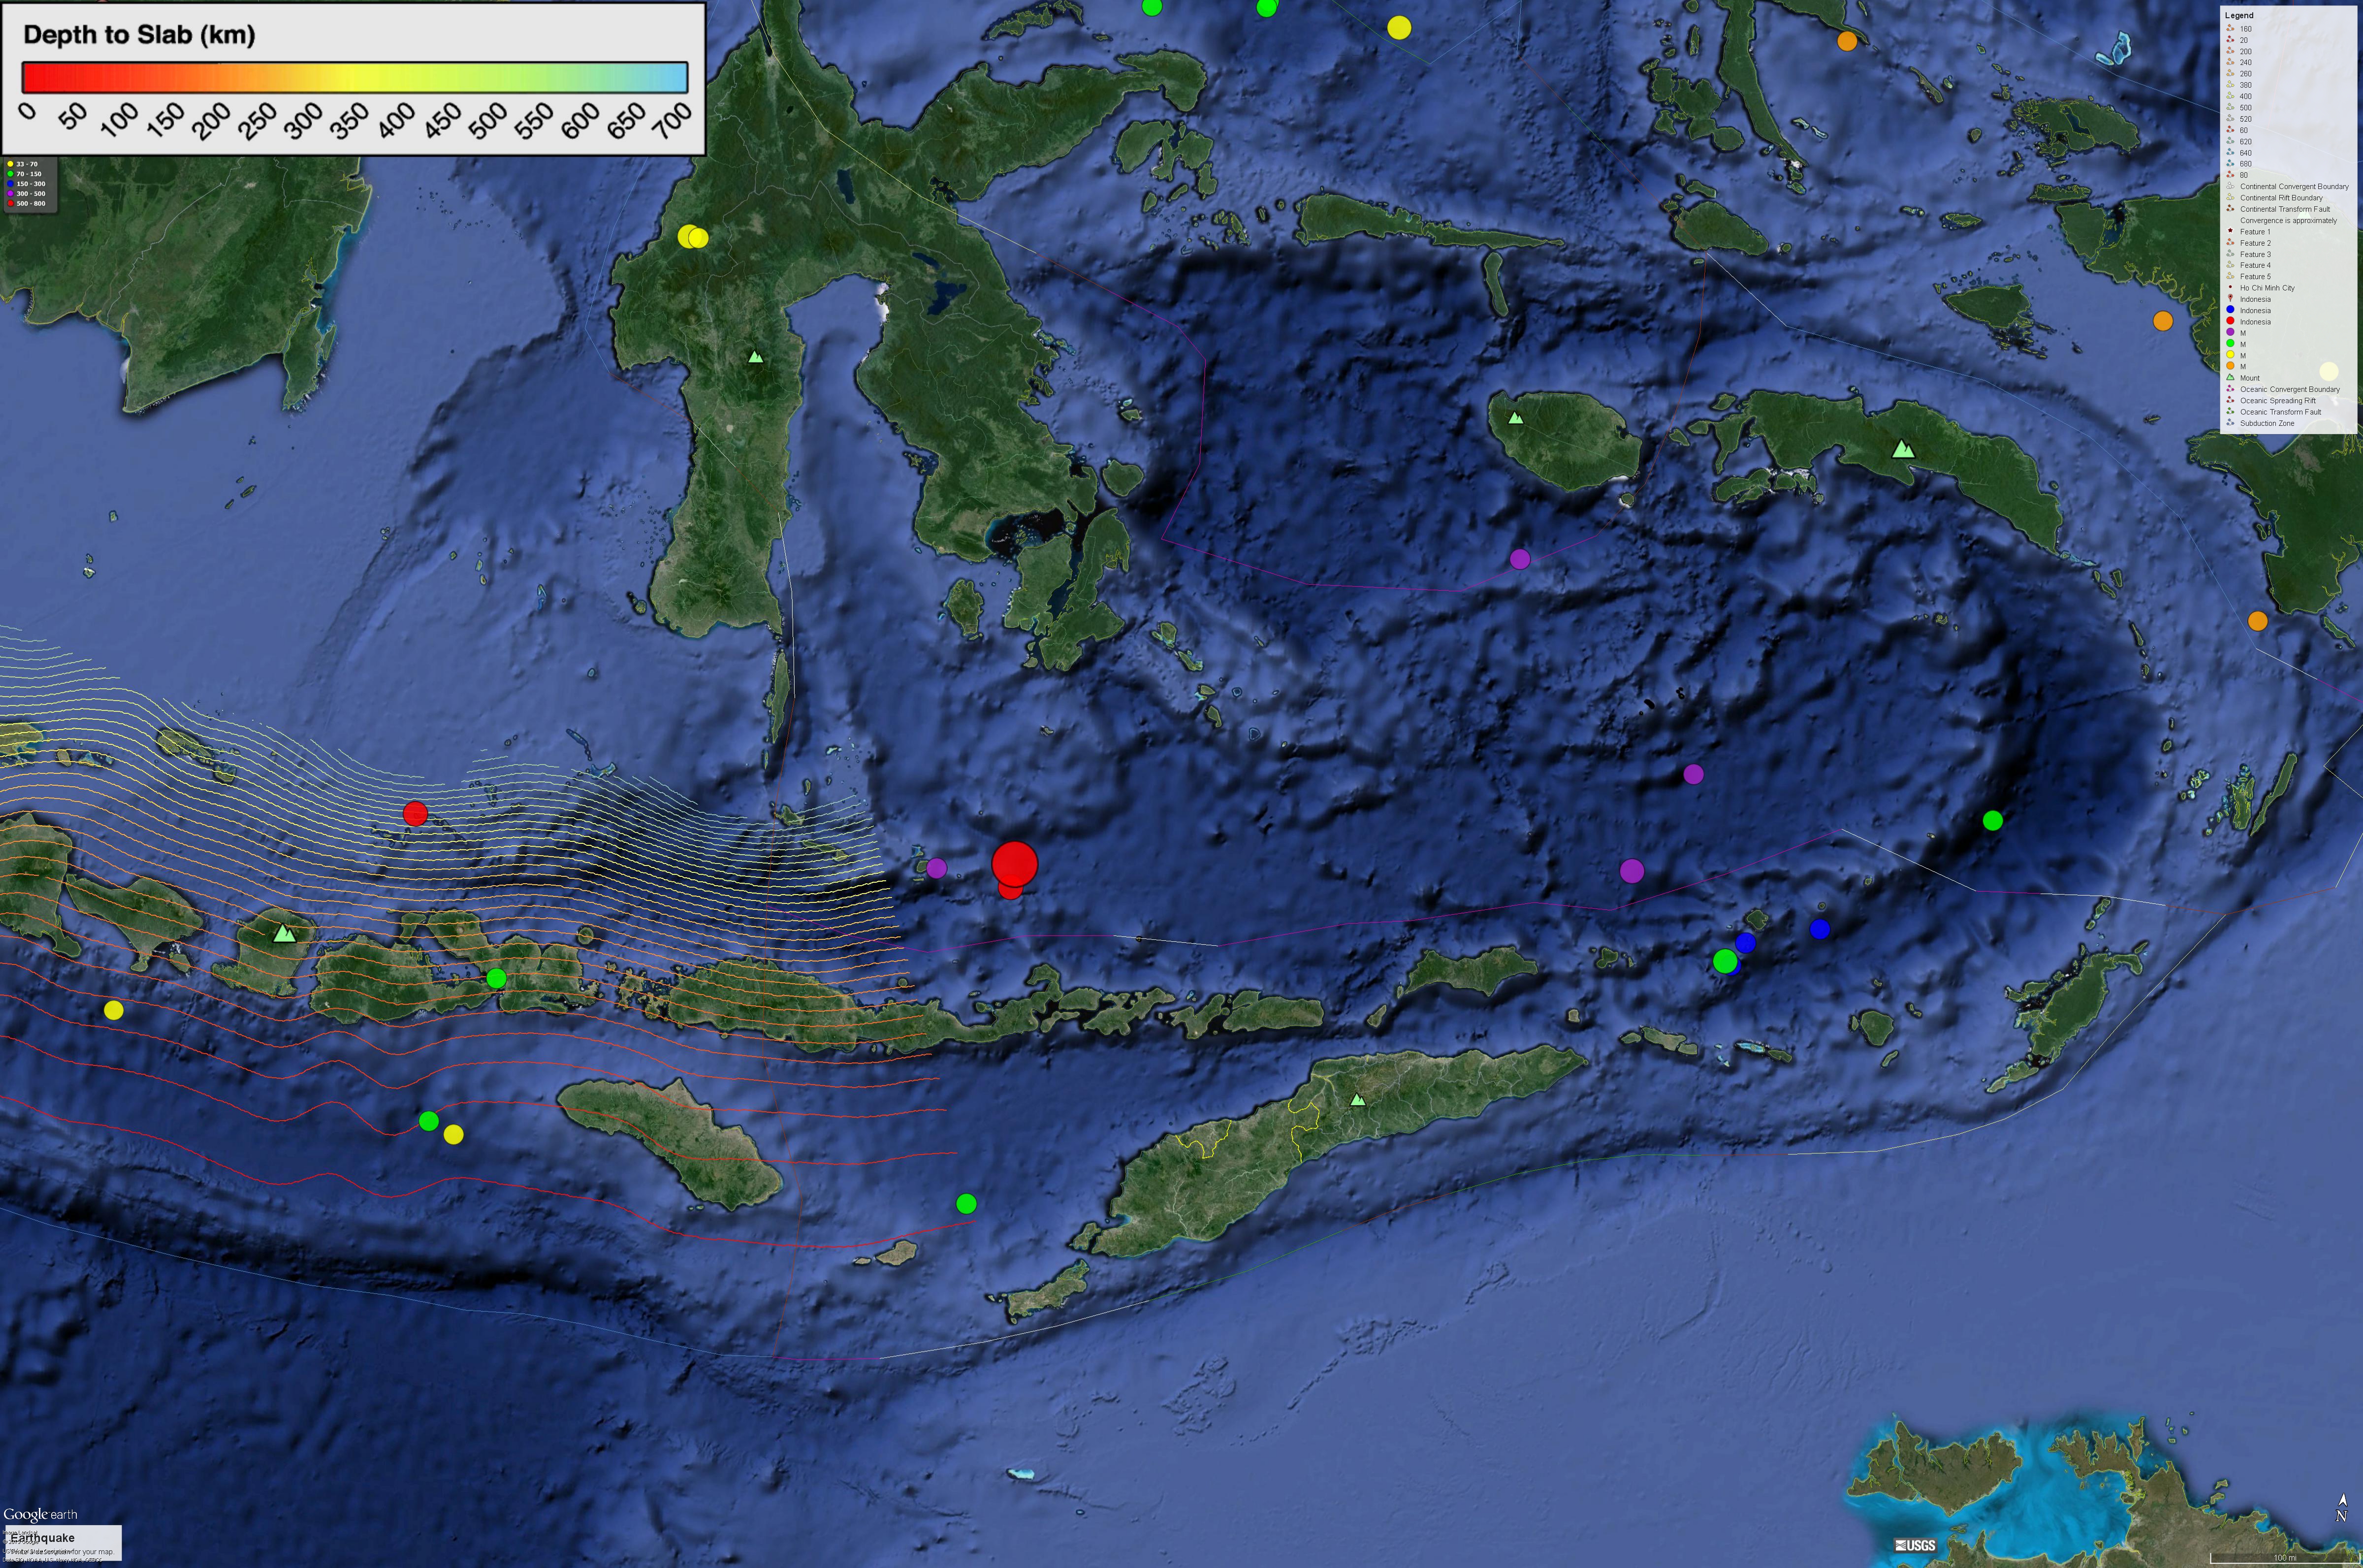Click the Feature 1 star legend icon
This screenshot has width=2363, height=1568.
click(x=2230, y=231)
